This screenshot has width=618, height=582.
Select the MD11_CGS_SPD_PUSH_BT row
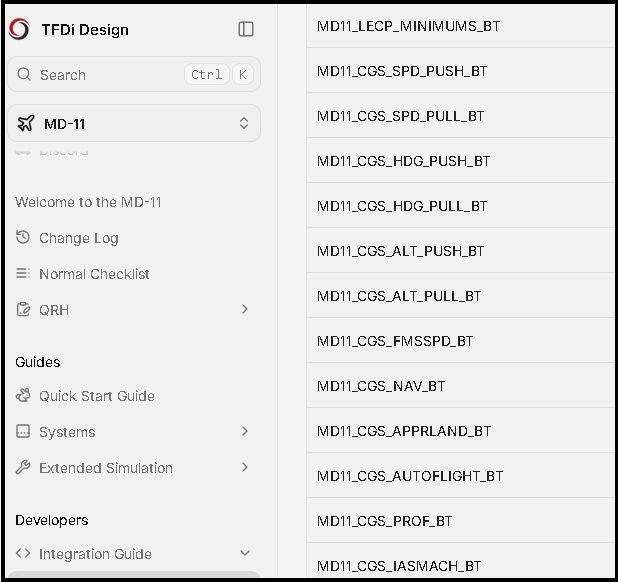point(460,71)
